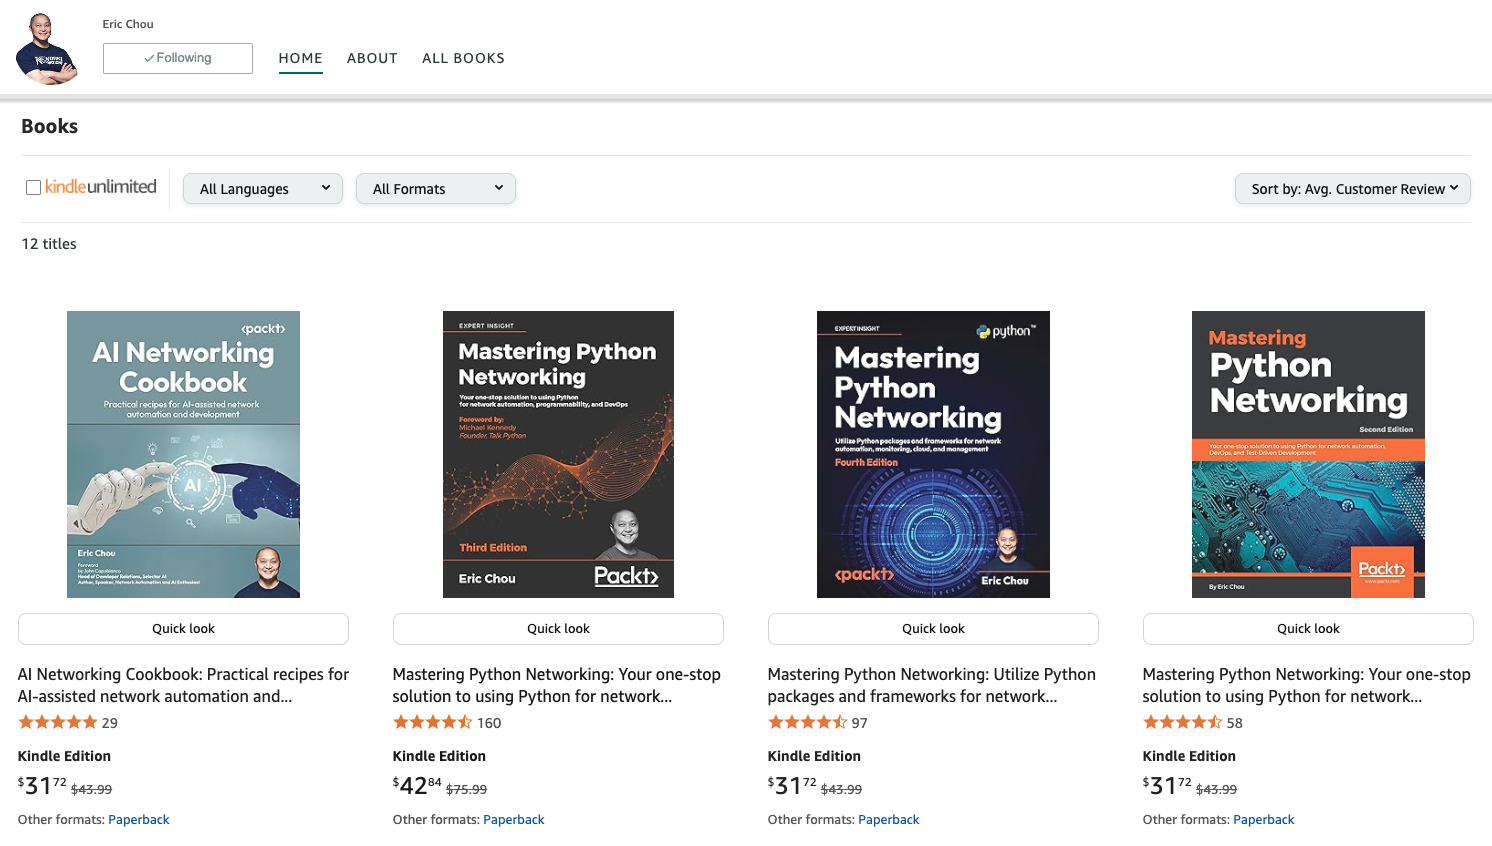Expand the All Formats dropdown
Image resolution: width=1492 pixels, height=846 pixels.
point(436,189)
